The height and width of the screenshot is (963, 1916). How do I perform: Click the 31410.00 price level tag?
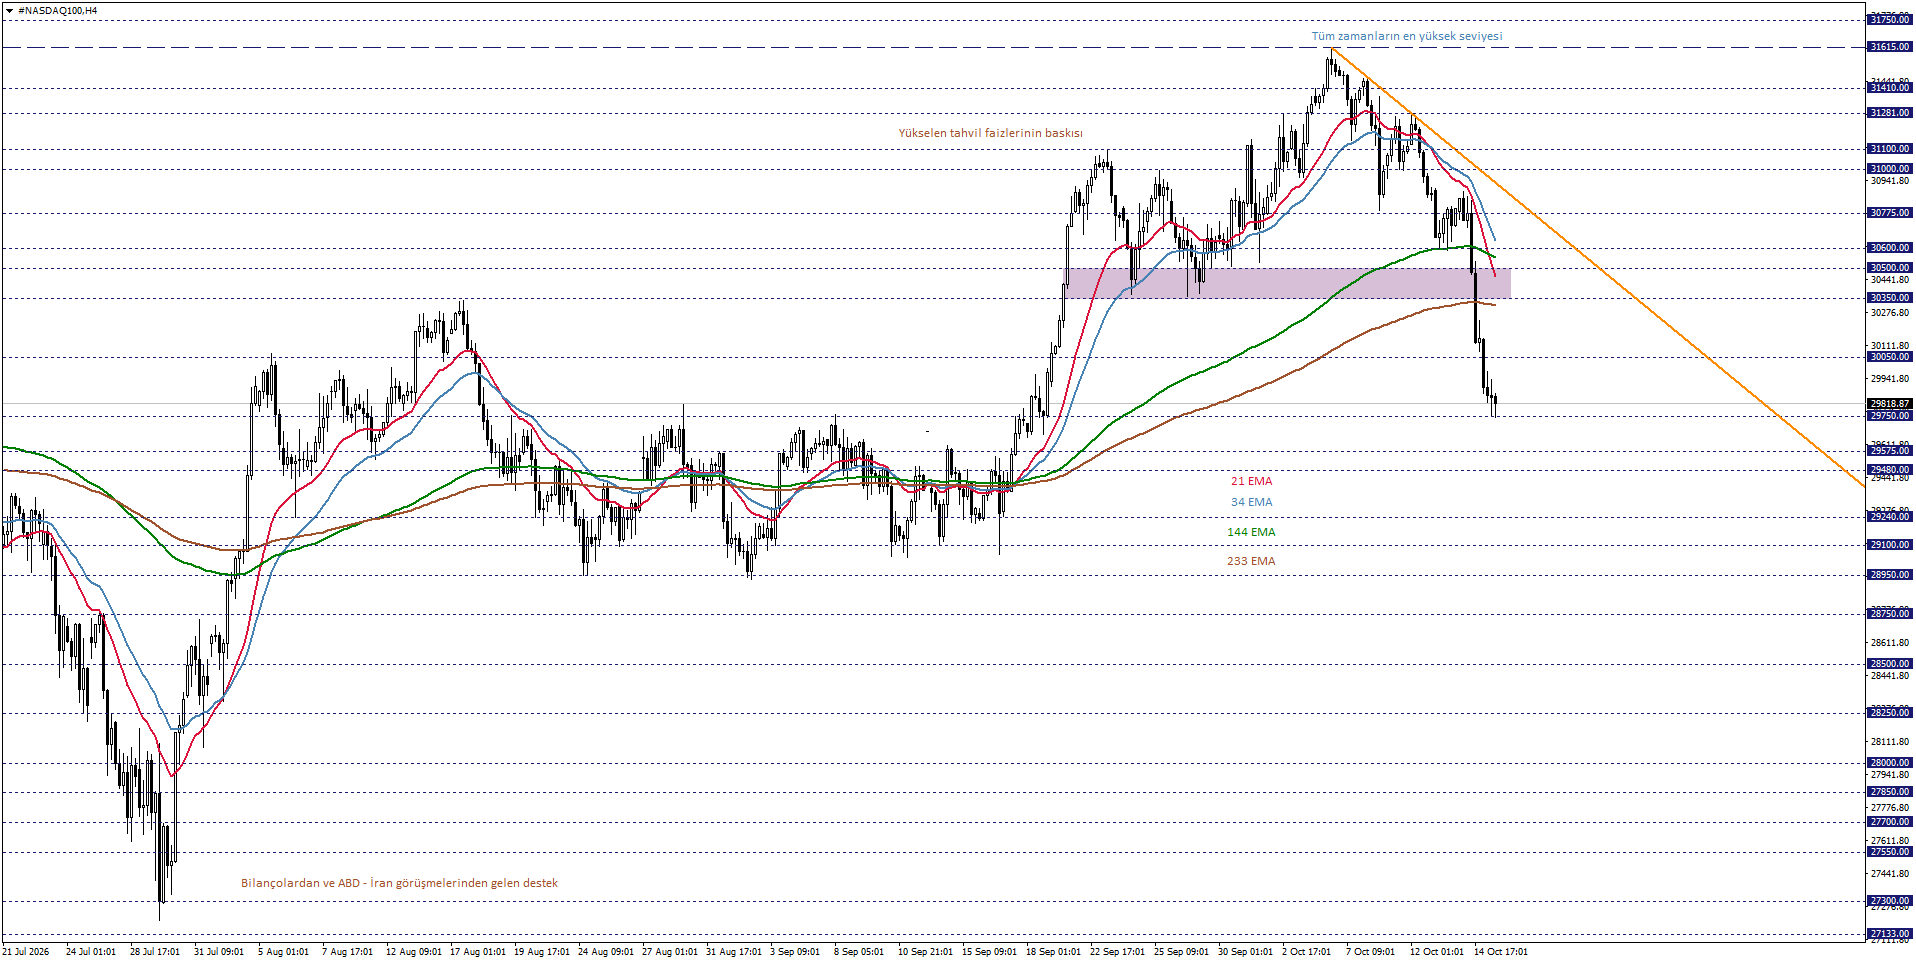point(1889,88)
